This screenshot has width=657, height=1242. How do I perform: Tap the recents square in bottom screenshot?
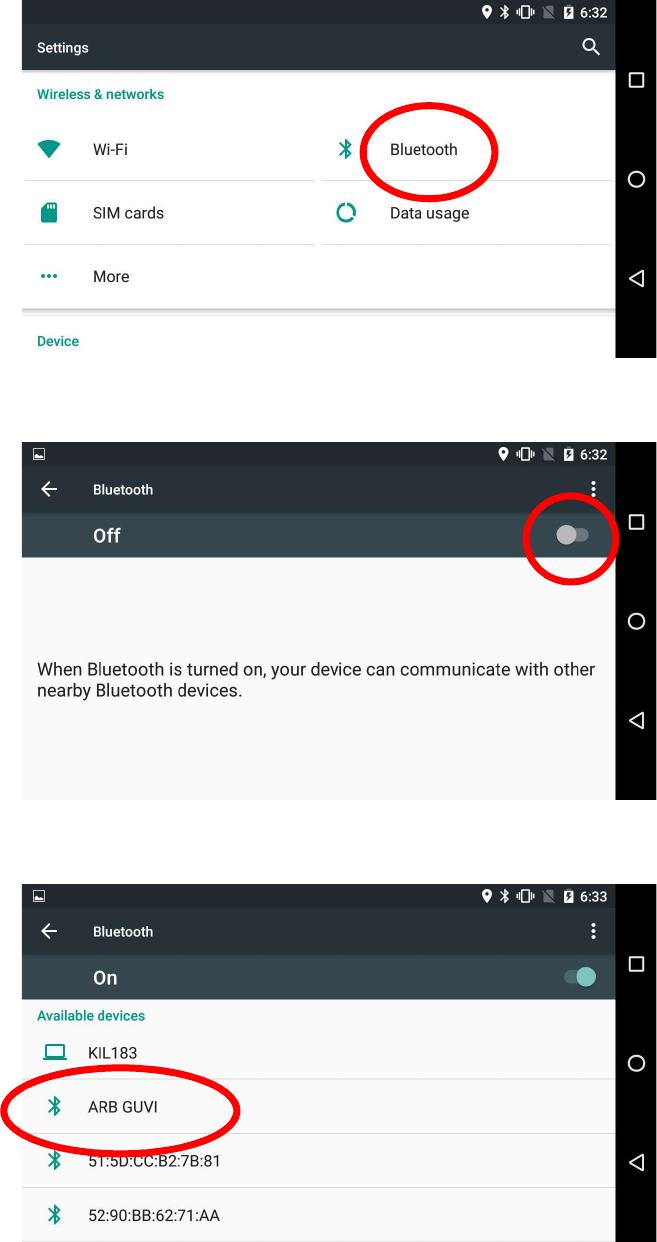tap(636, 964)
